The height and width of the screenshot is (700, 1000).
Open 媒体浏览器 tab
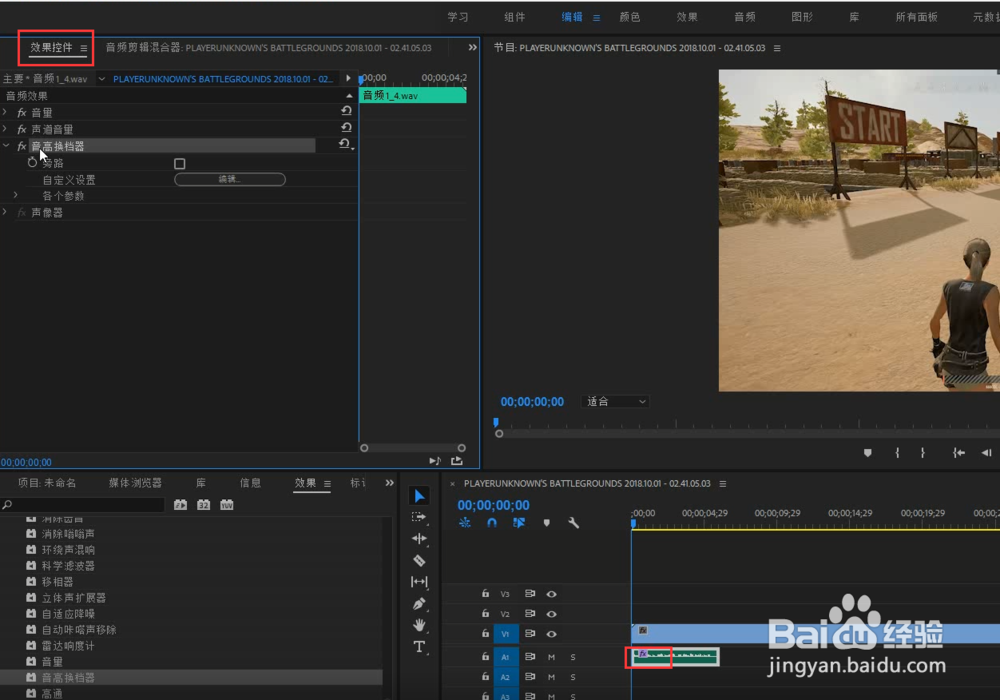pos(135,483)
